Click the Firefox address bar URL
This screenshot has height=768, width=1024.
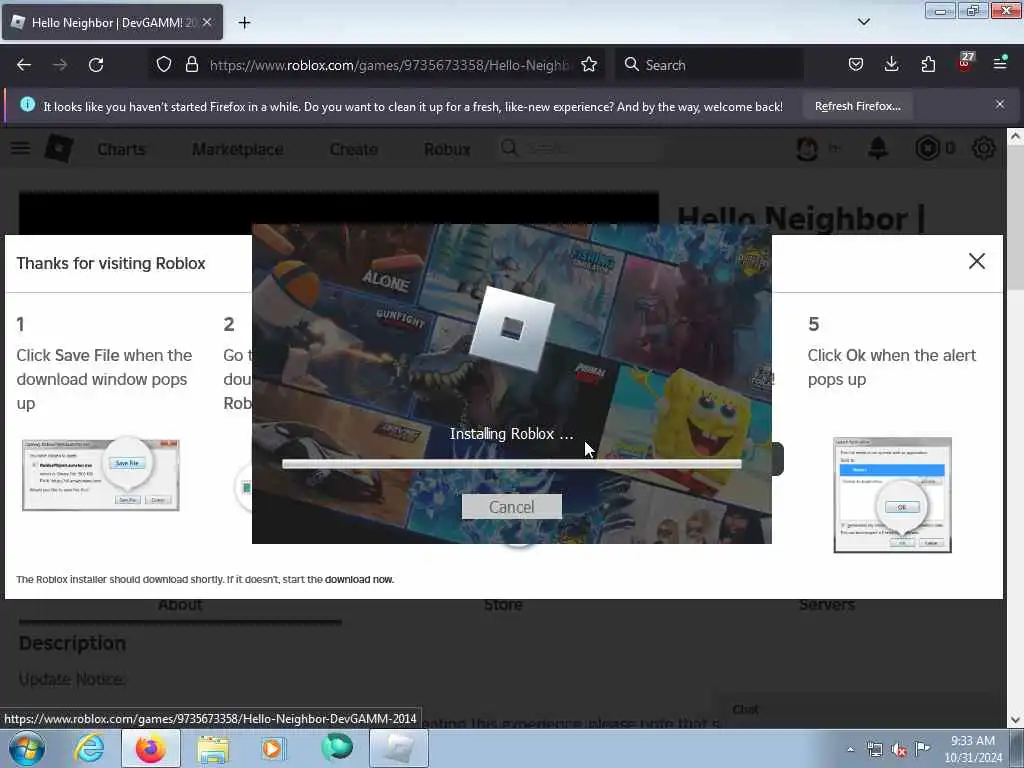[x=389, y=65]
